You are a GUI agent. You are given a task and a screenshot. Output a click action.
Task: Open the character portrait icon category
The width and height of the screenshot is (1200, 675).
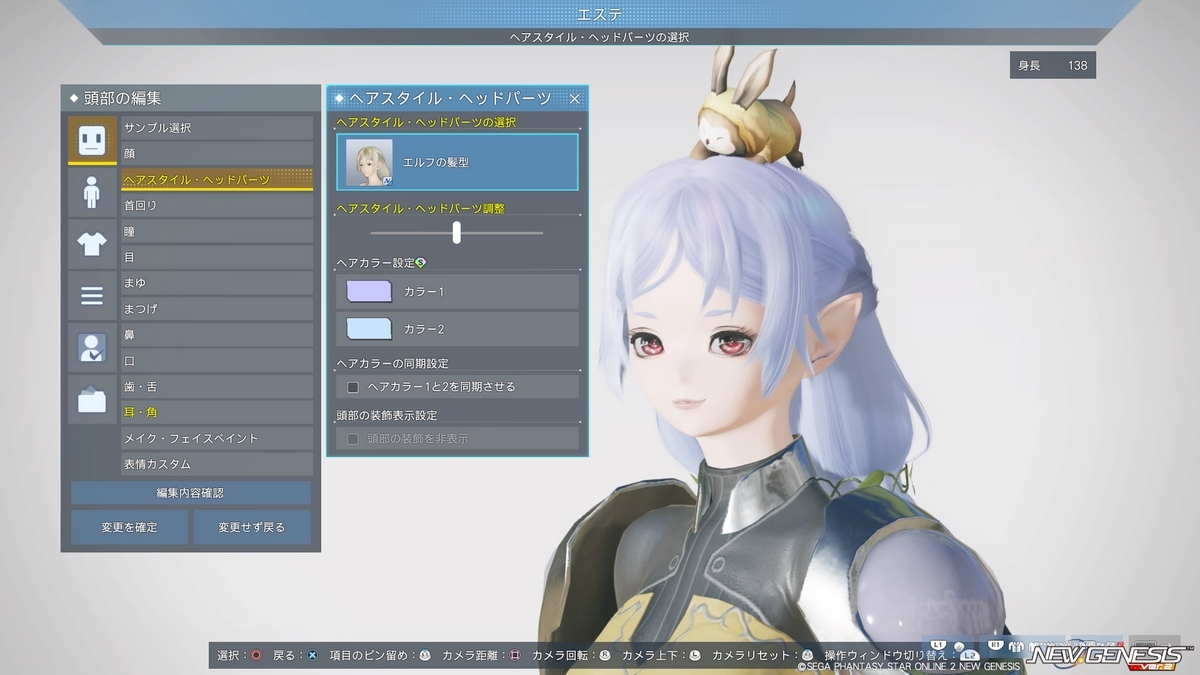coord(92,348)
